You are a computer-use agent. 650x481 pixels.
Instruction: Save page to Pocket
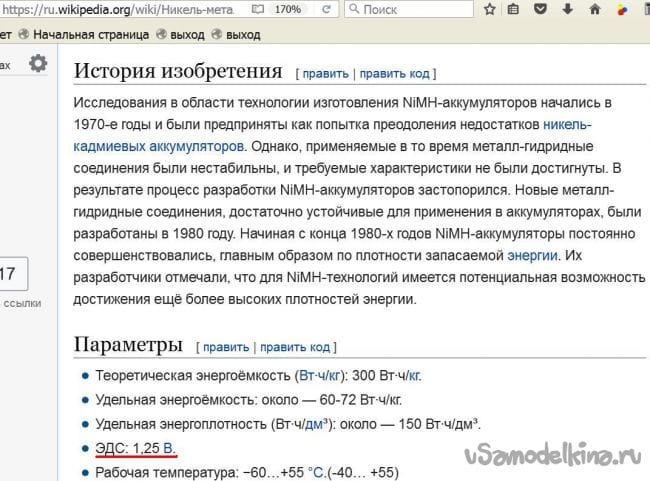(541, 9)
